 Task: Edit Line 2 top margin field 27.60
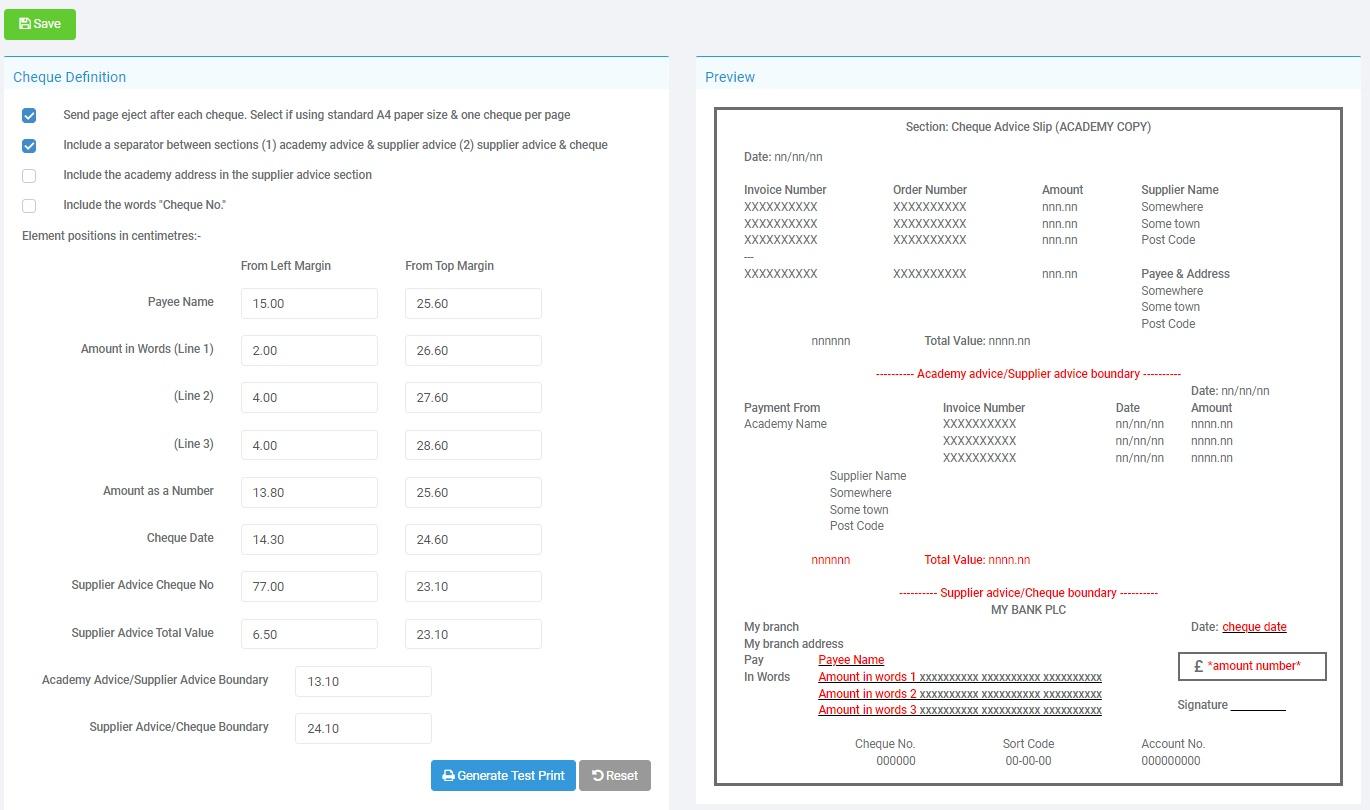[473, 398]
